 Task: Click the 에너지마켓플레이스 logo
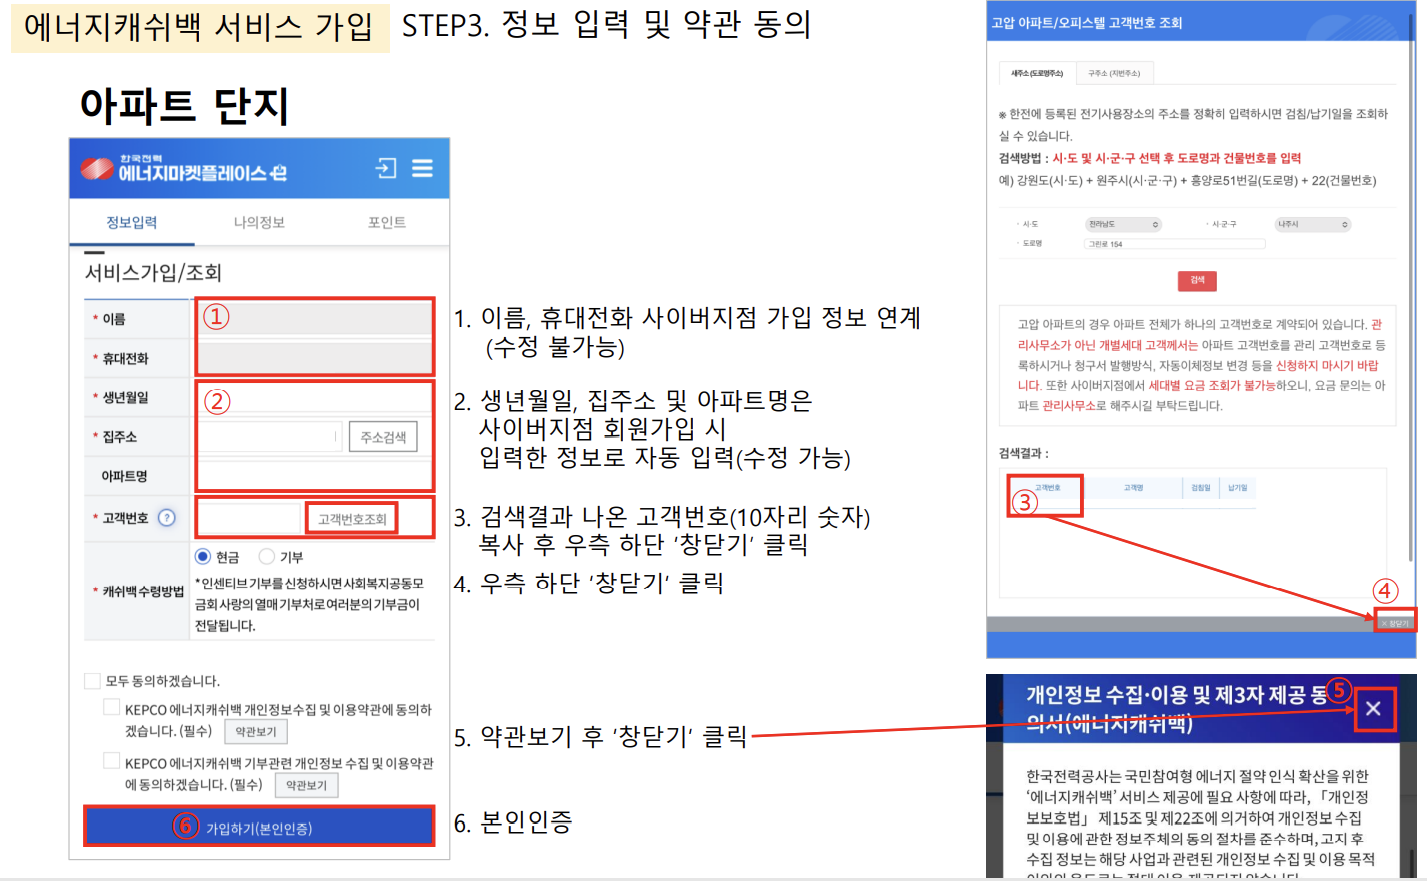[183, 168]
